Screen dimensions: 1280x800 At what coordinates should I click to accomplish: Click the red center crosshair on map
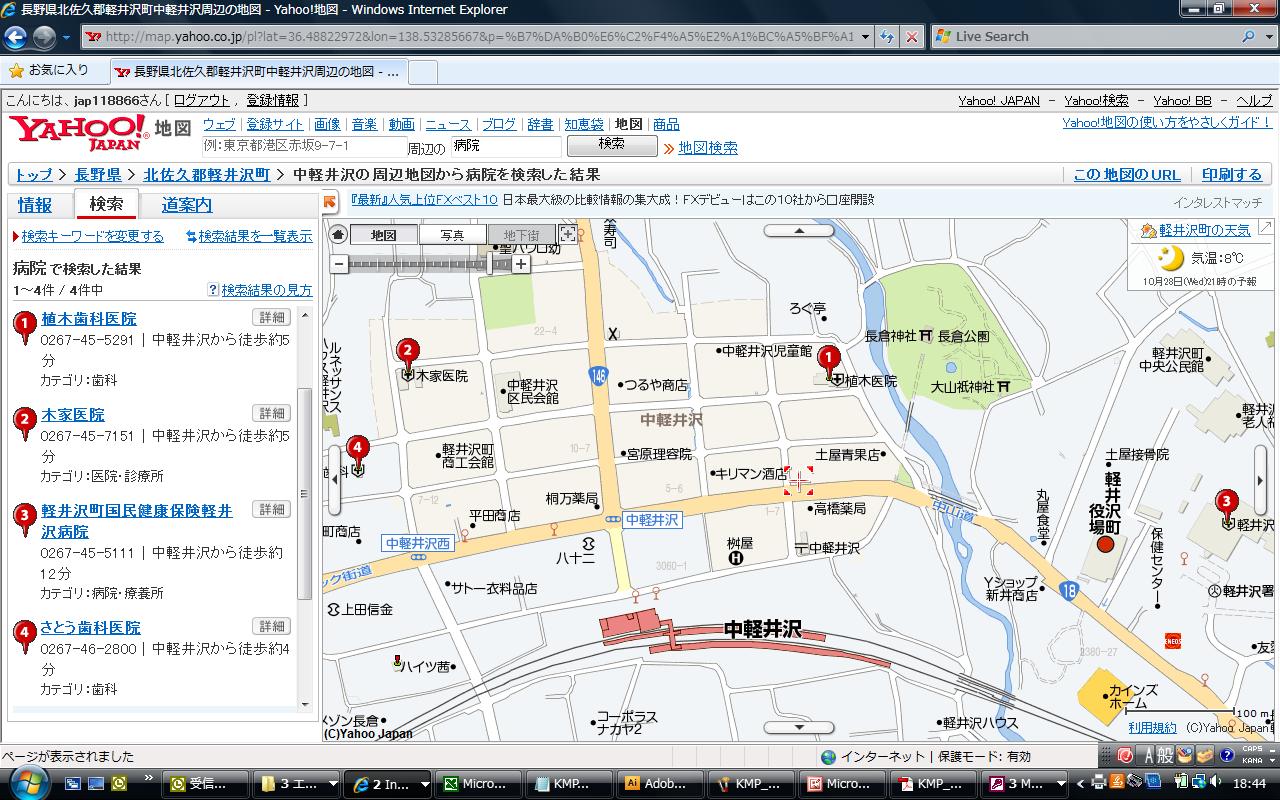point(798,481)
